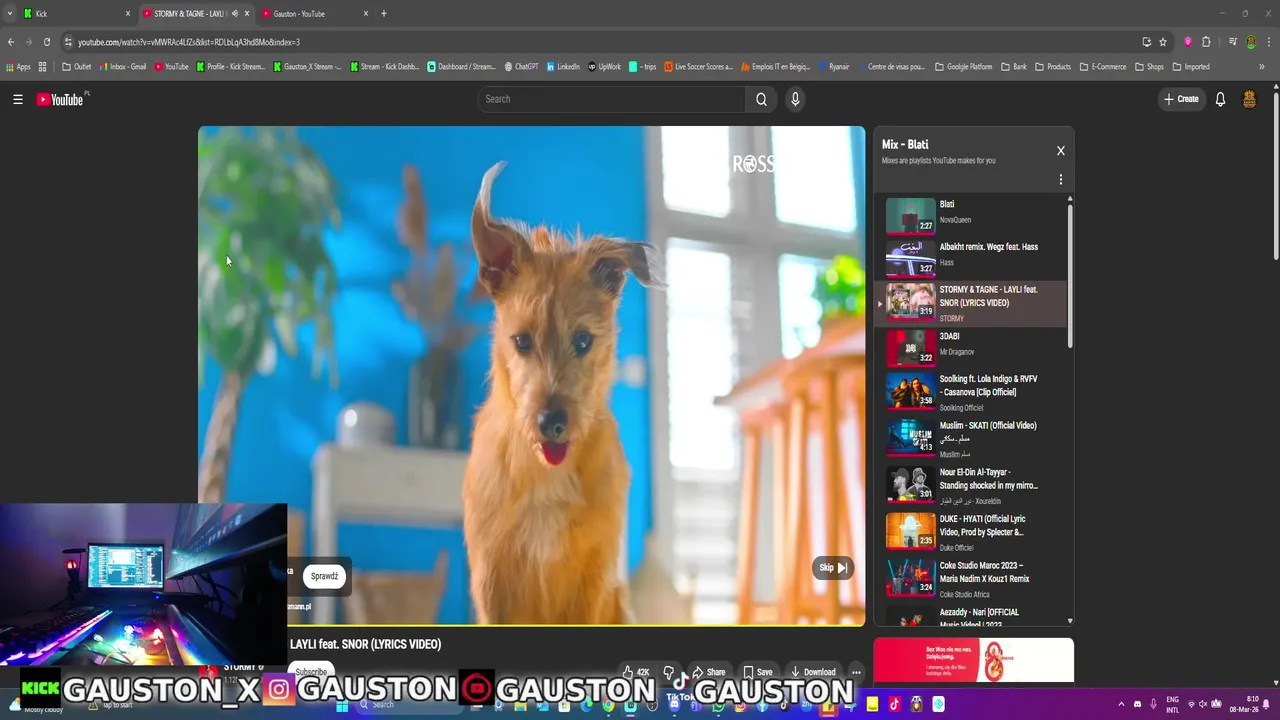Open the tab search dropdown arrow

10,14
